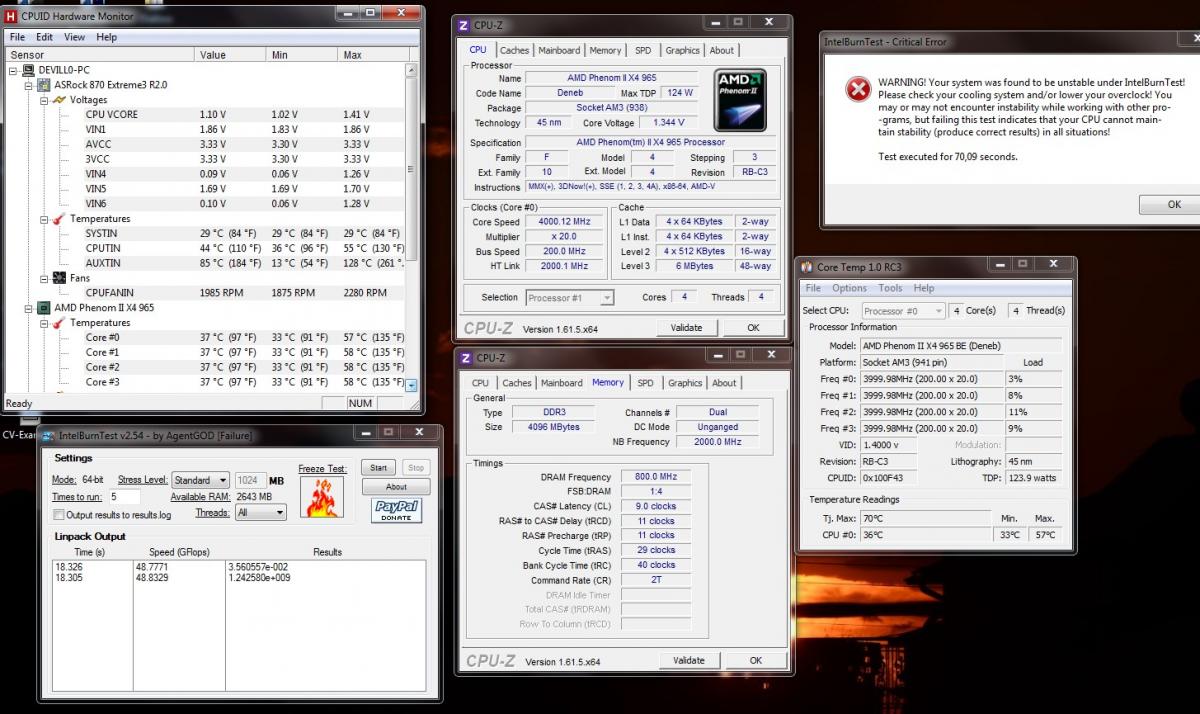Click Validate in the CPU-Z Timings window

tap(689, 660)
